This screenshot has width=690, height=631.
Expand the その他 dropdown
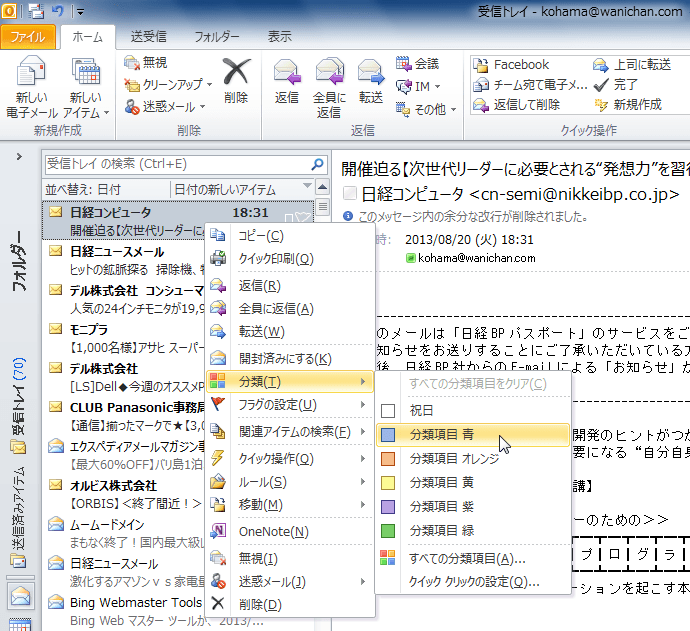(453, 109)
